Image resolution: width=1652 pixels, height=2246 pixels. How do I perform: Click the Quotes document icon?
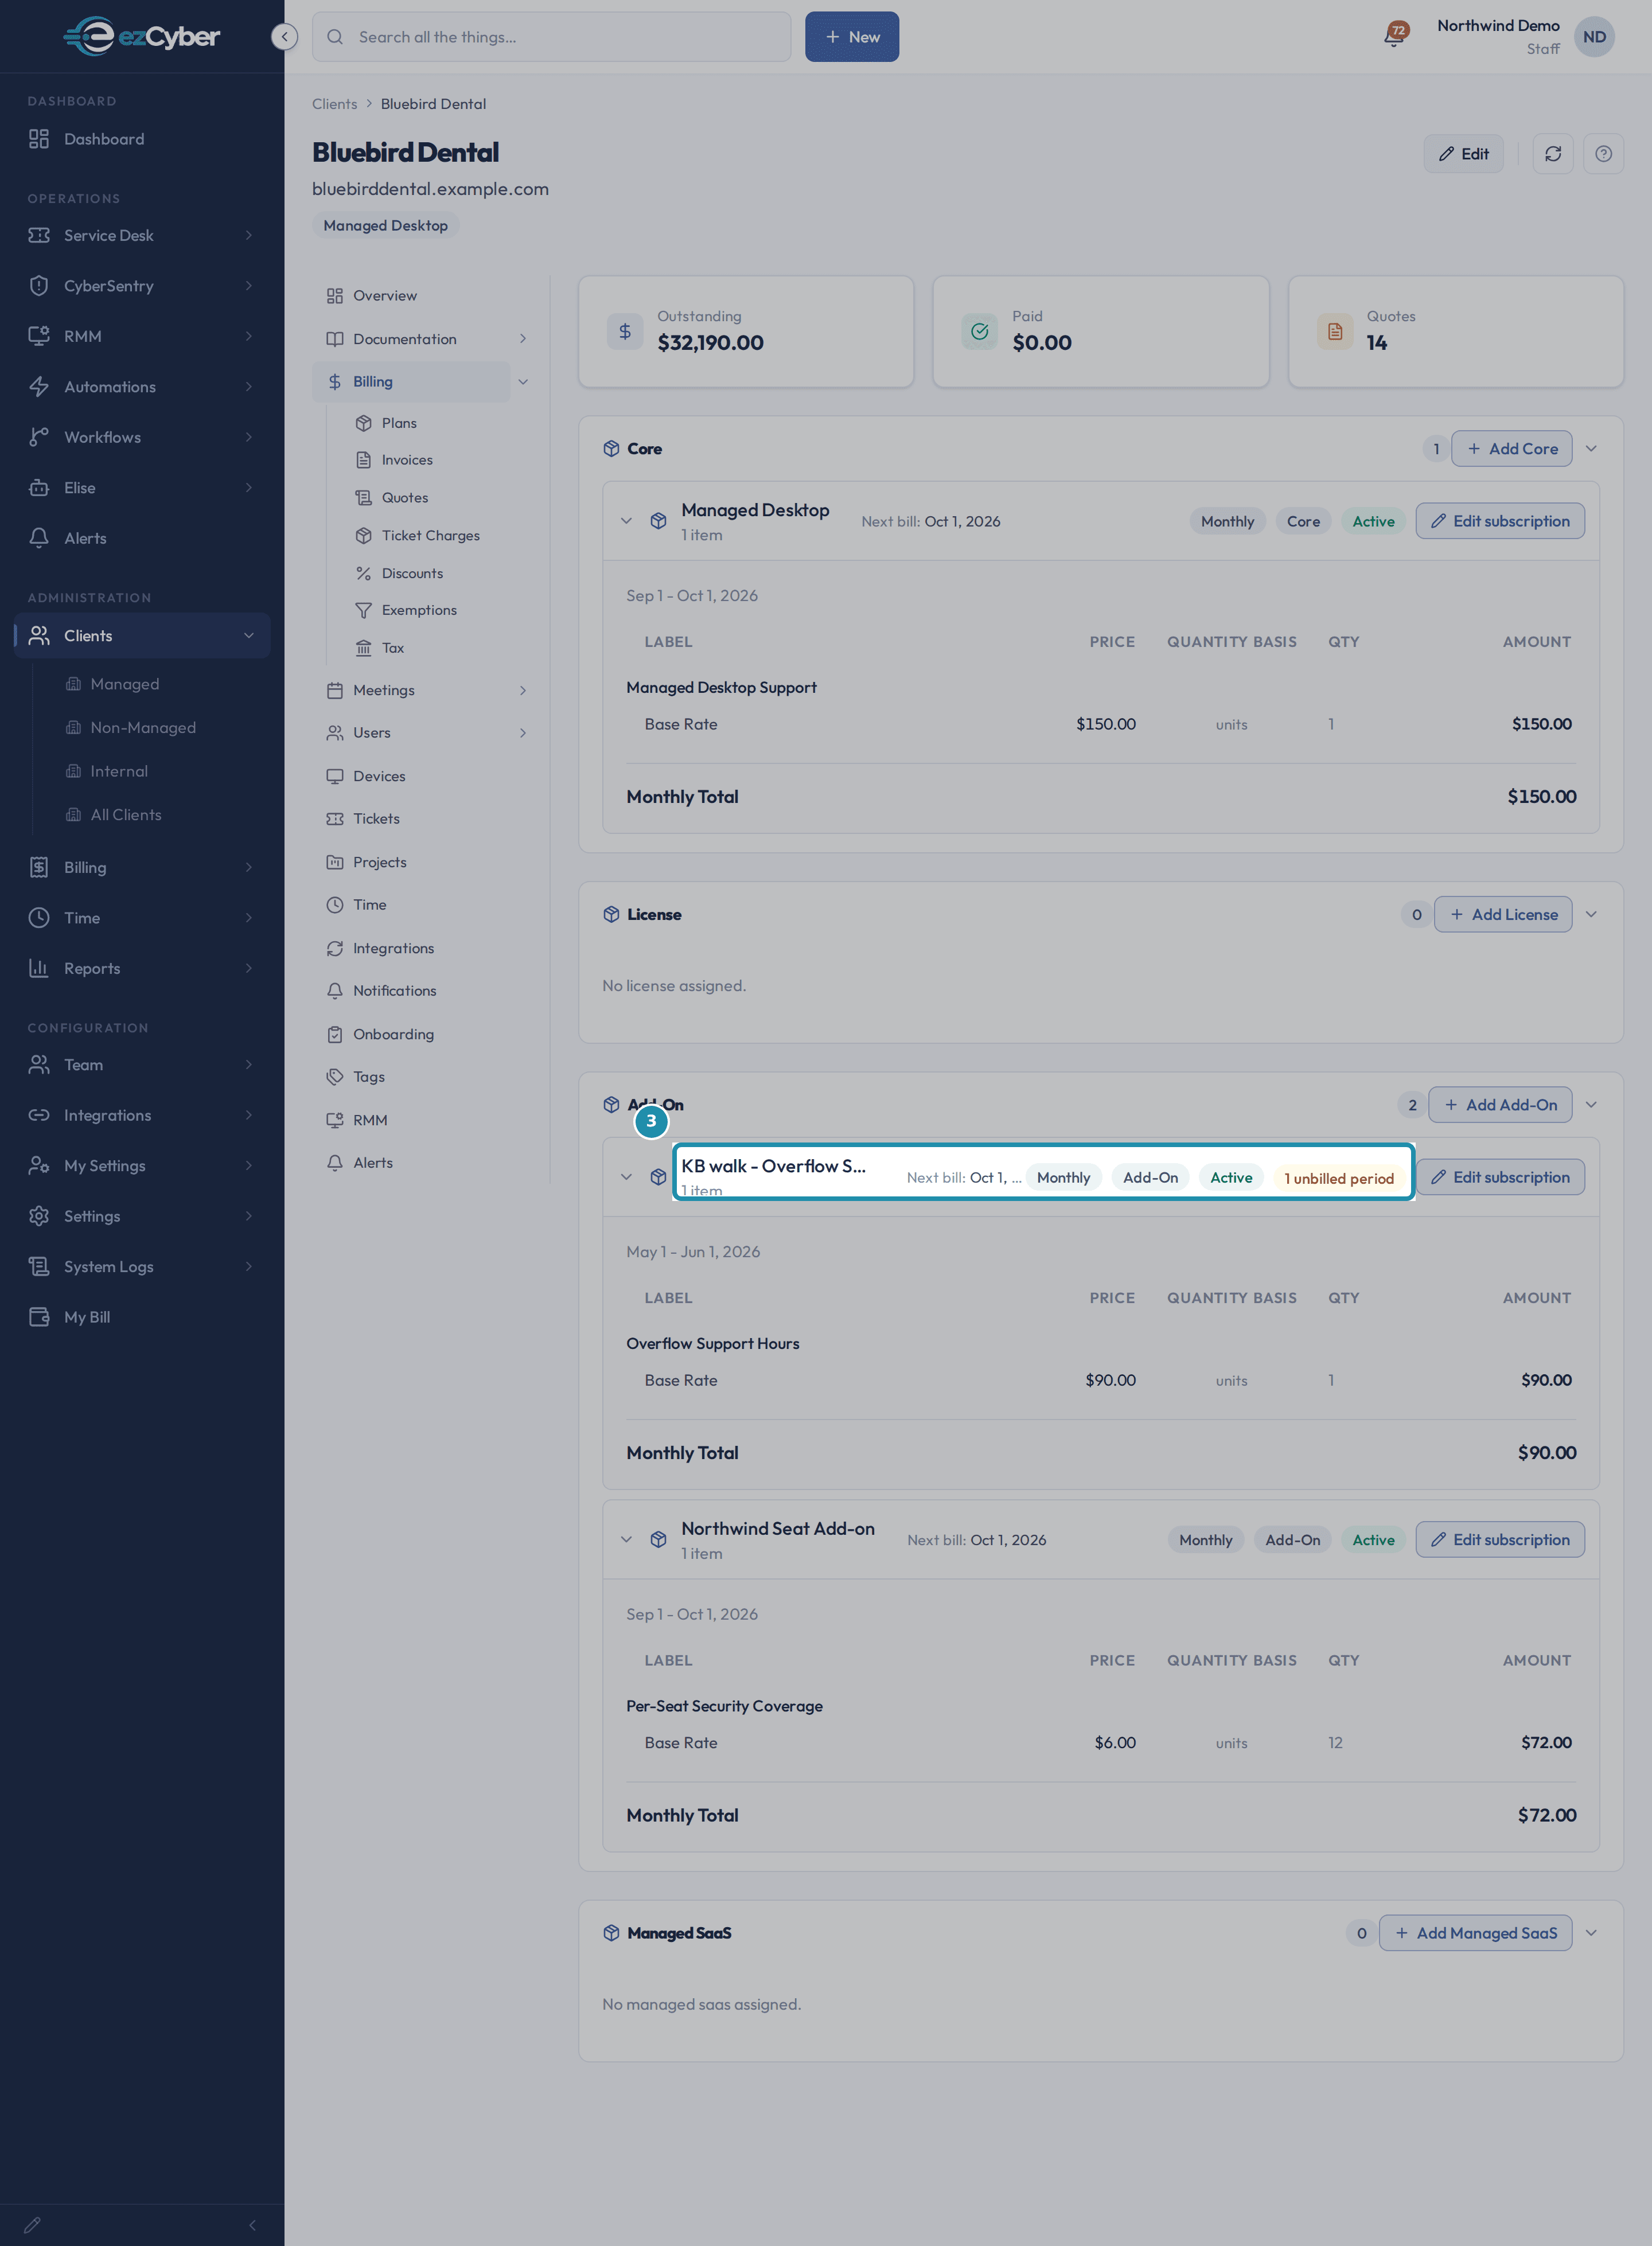point(1335,331)
